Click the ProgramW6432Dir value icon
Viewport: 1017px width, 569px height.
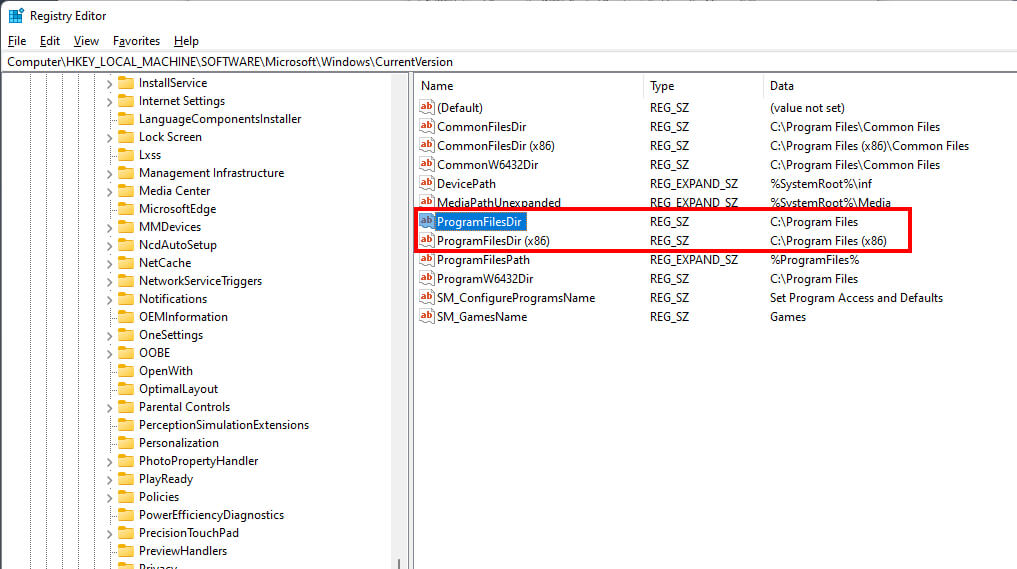tap(426, 278)
